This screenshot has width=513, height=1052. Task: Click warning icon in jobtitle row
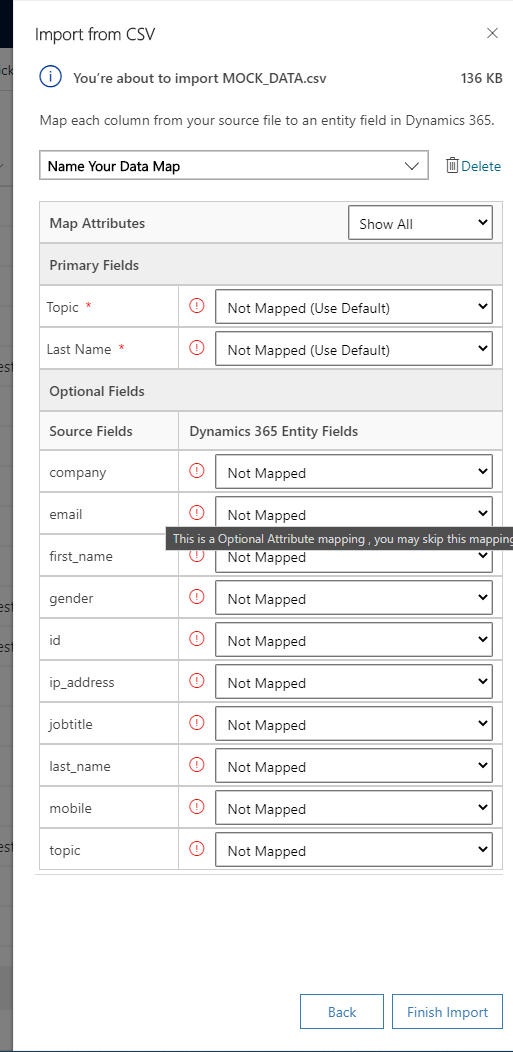pyautogui.click(x=196, y=723)
